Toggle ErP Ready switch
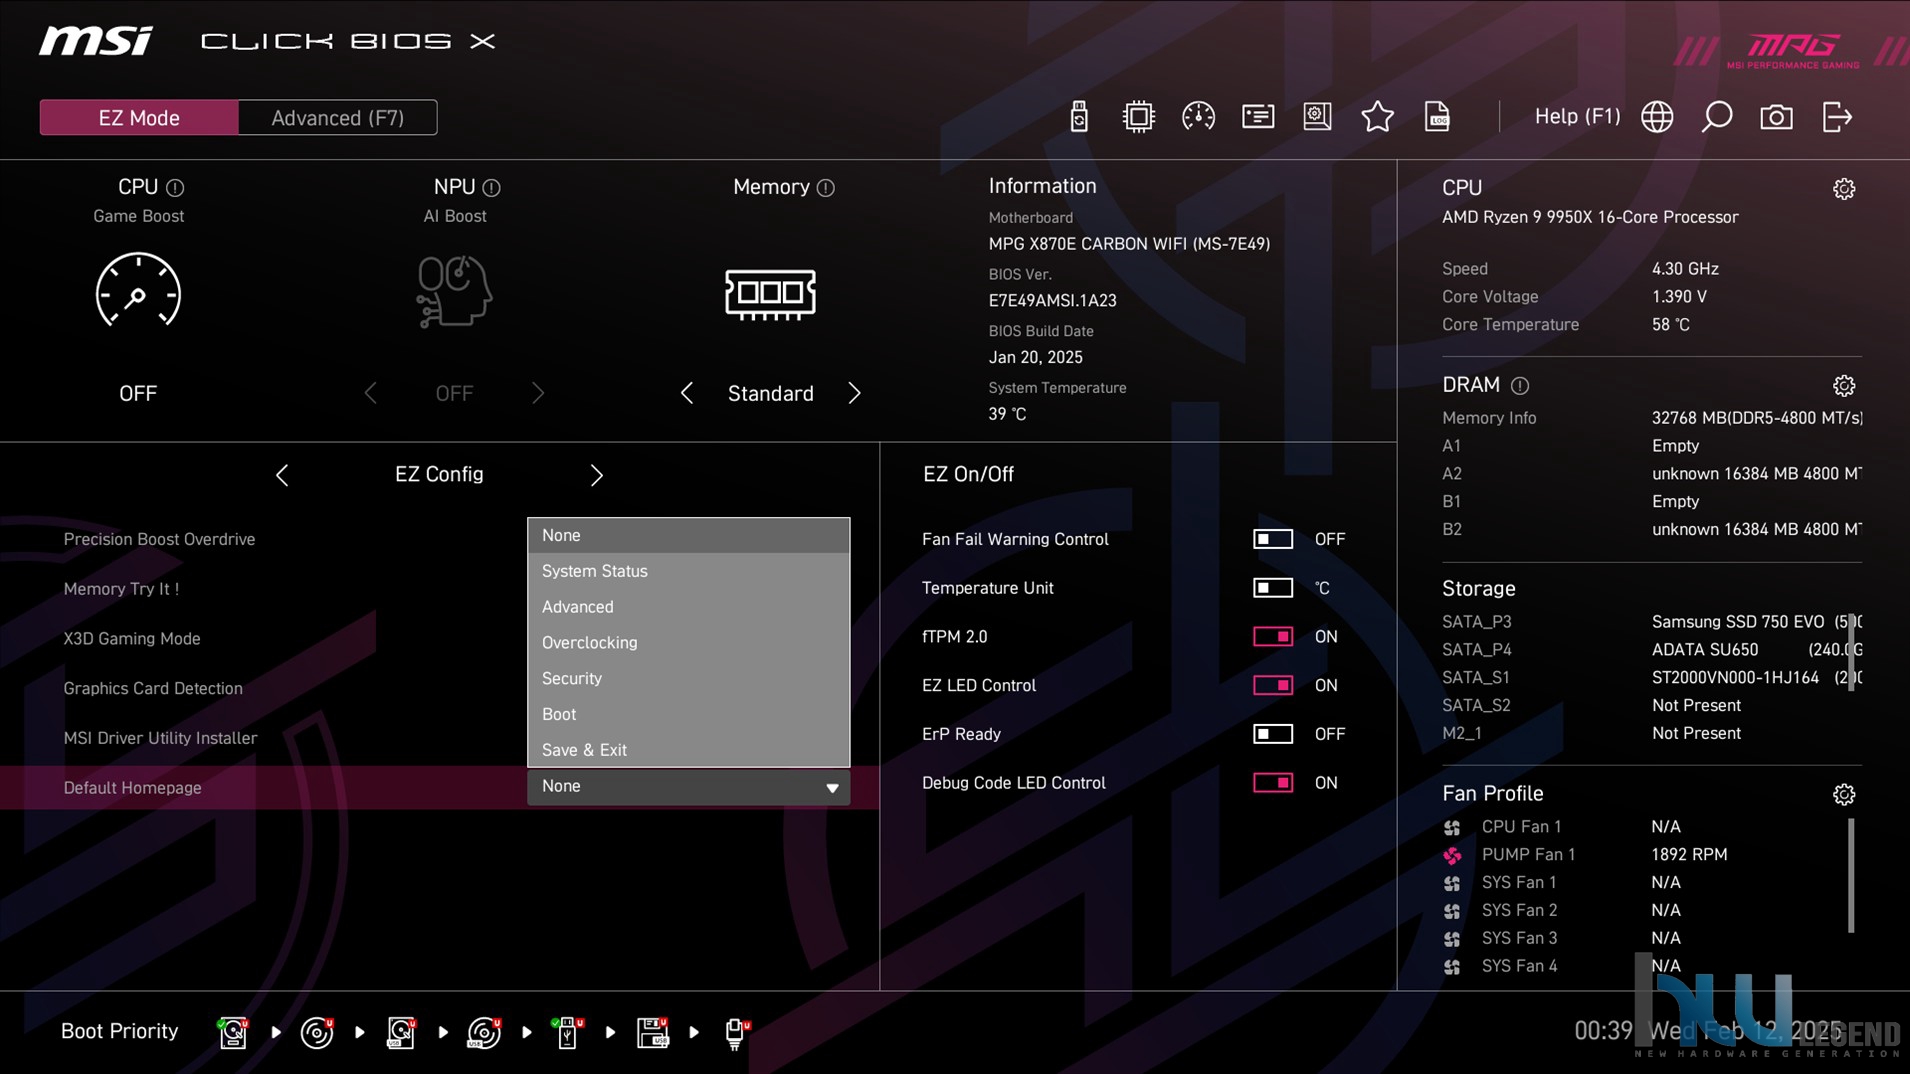 tap(1272, 734)
